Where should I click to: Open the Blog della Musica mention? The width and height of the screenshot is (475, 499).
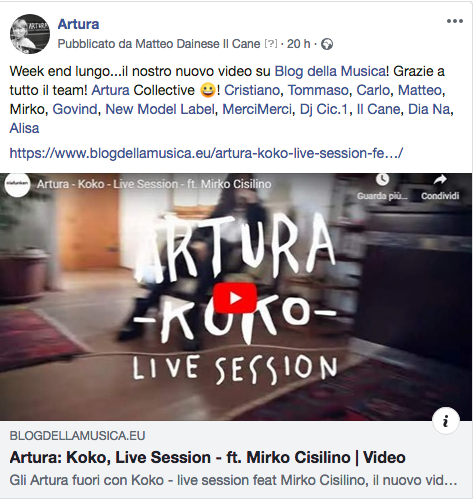[x=331, y=71]
